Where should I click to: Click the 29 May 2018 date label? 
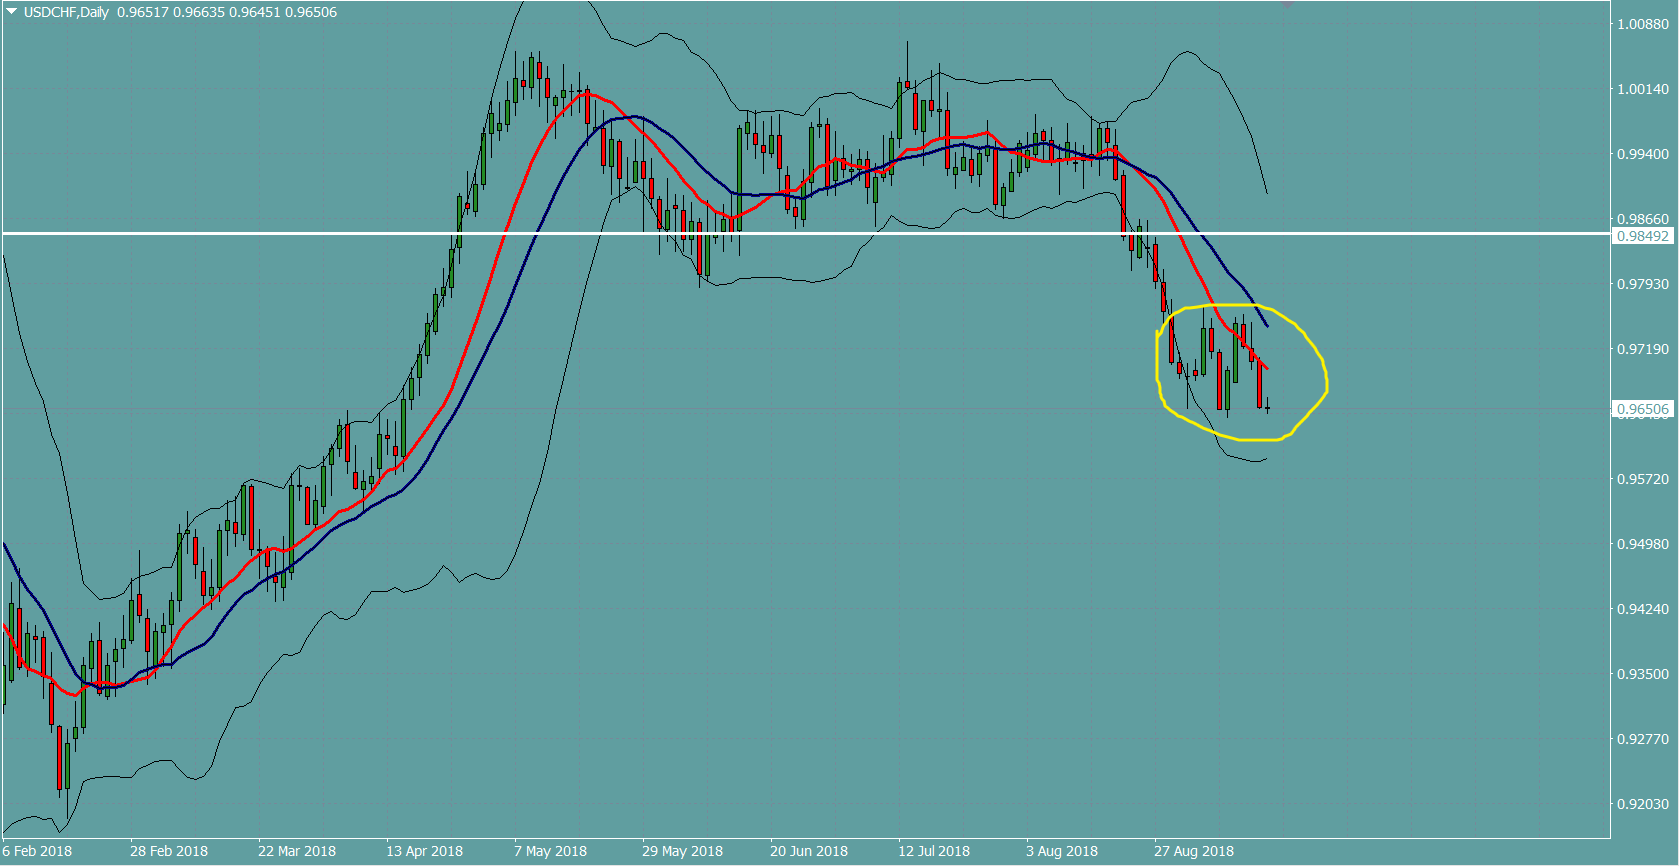point(682,851)
